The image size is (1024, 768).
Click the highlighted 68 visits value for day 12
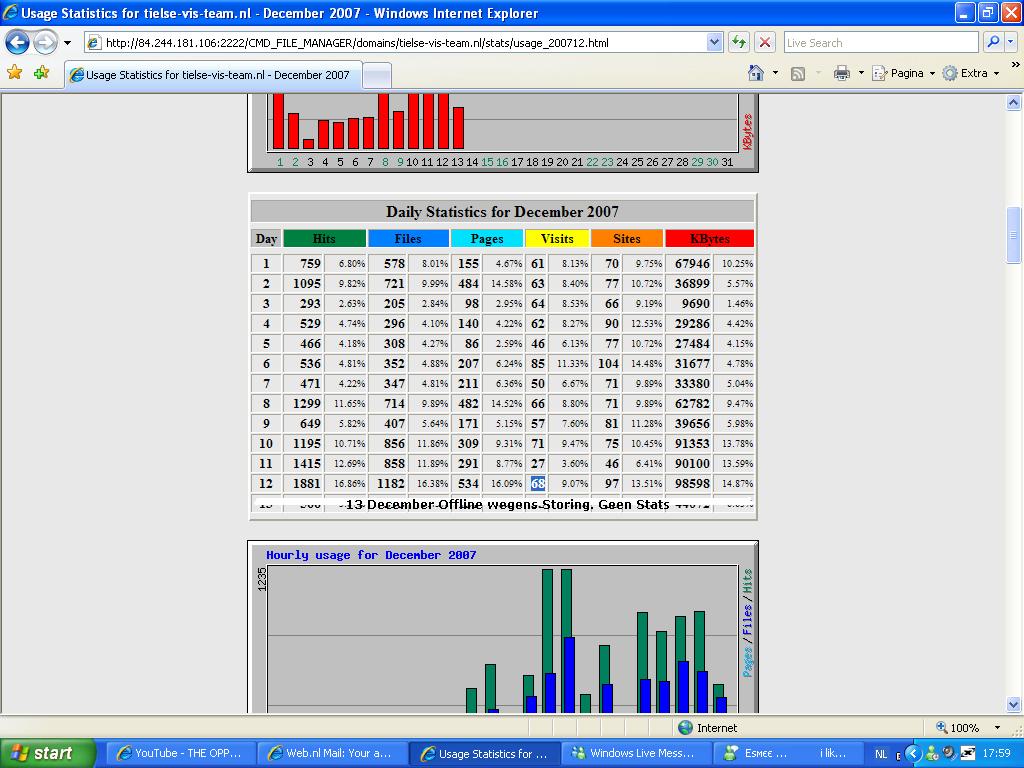tap(538, 484)
